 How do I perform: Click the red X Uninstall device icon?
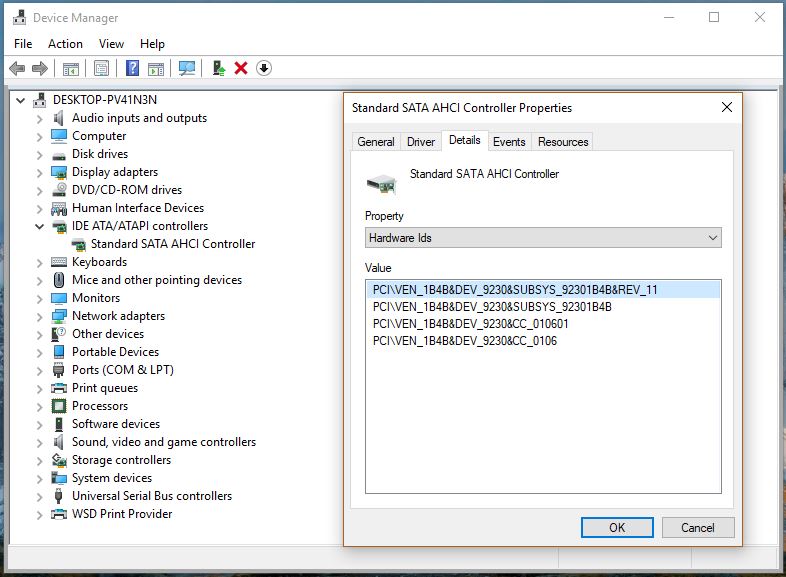point(241,68)
